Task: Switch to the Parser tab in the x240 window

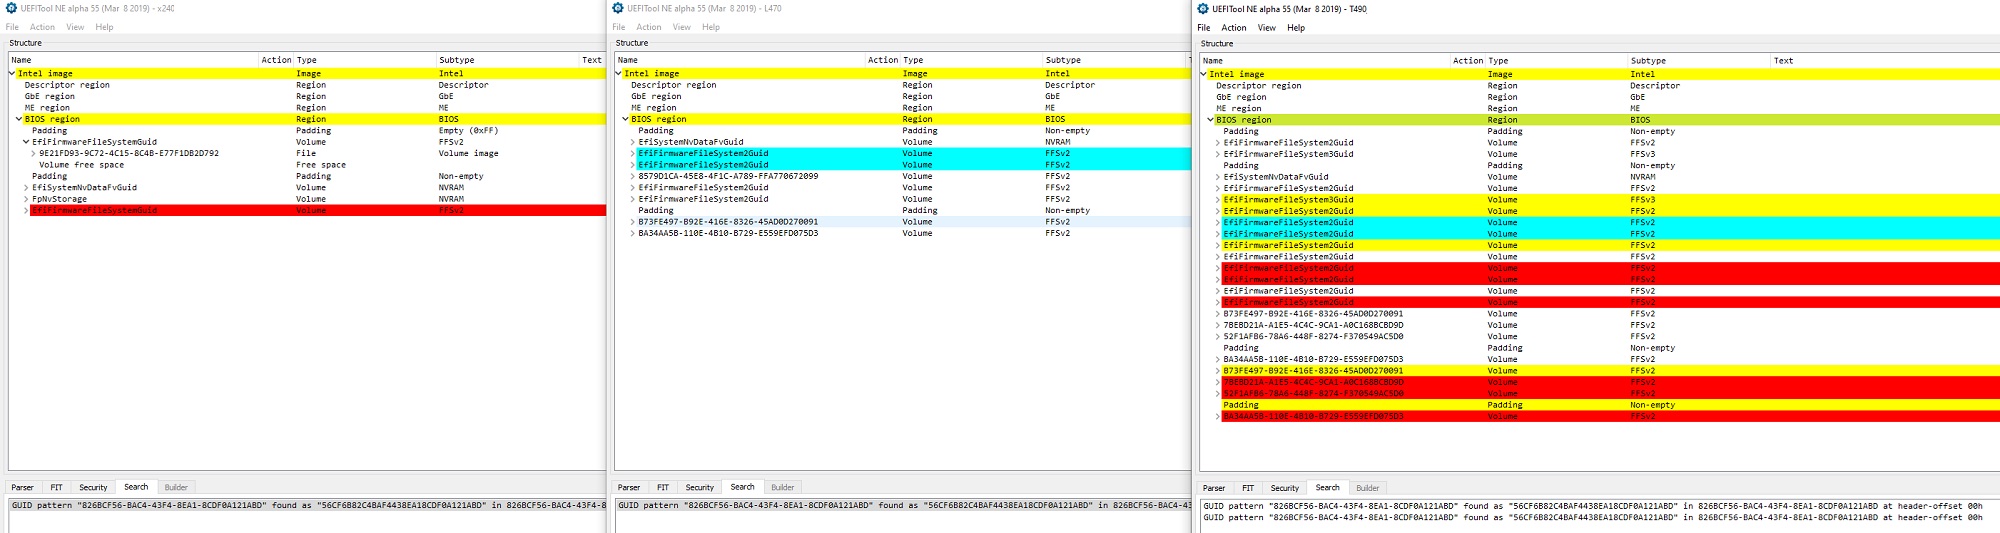Action: [x=23, y=488]
